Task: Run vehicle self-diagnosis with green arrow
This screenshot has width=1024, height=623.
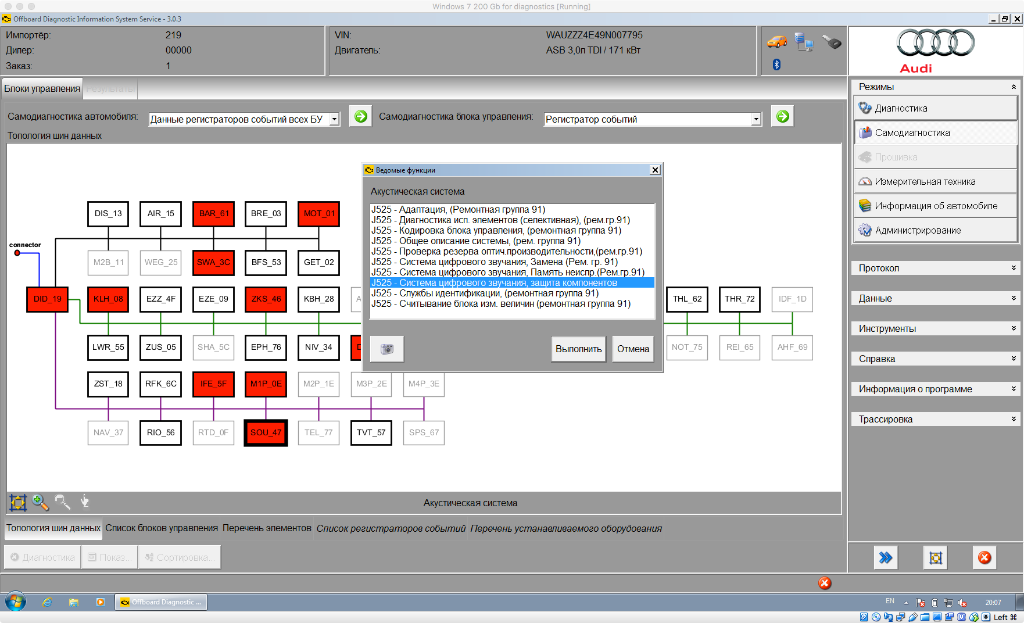Action: click(x=360, y=118)
